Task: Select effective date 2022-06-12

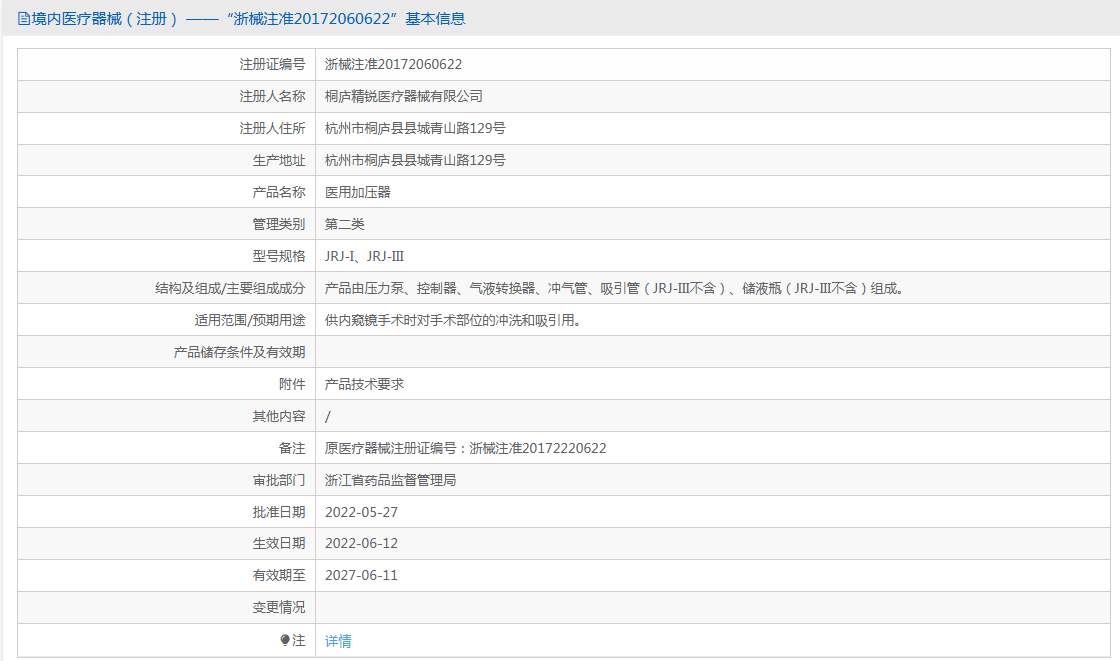Action: (361, 544)
